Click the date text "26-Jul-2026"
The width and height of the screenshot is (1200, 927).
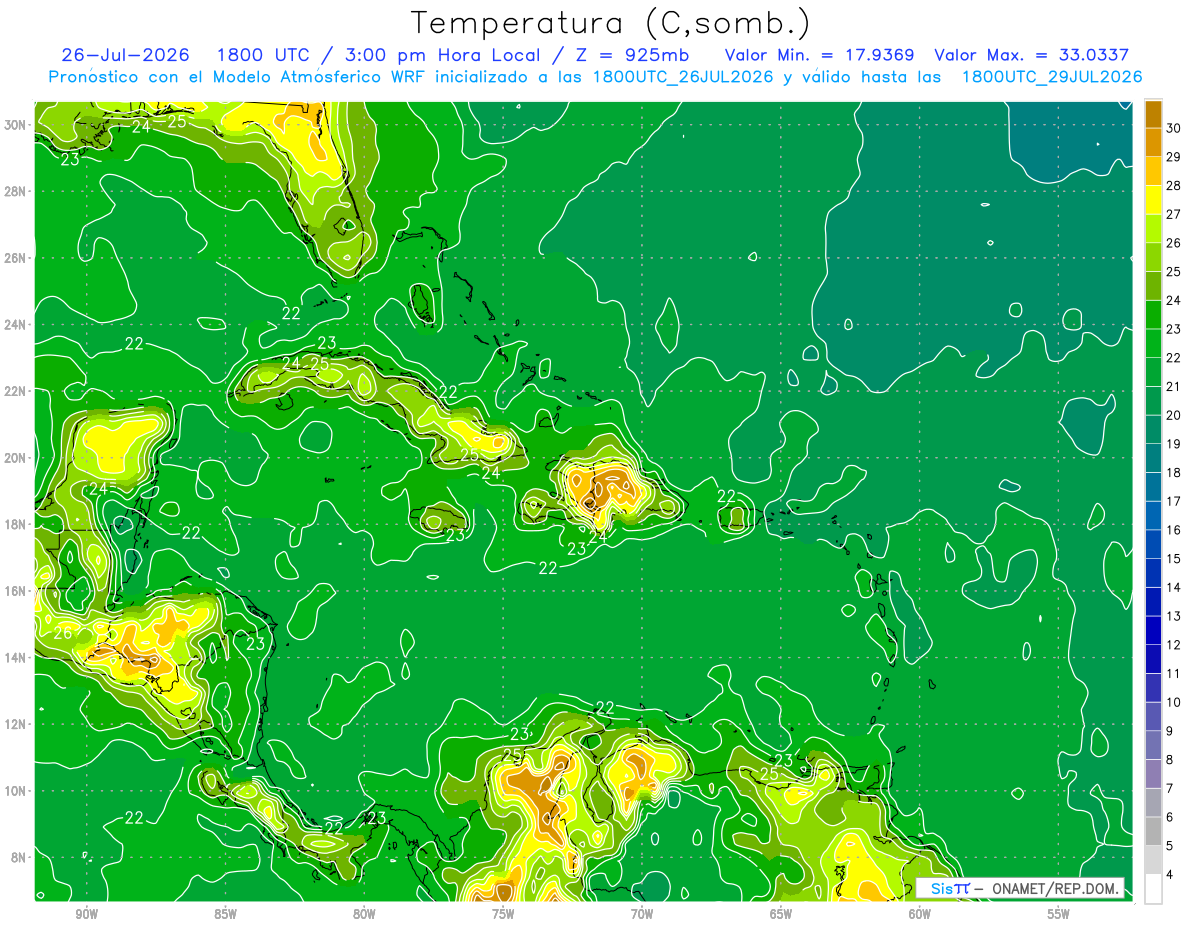pyautogui.click(x=127, y=55)
